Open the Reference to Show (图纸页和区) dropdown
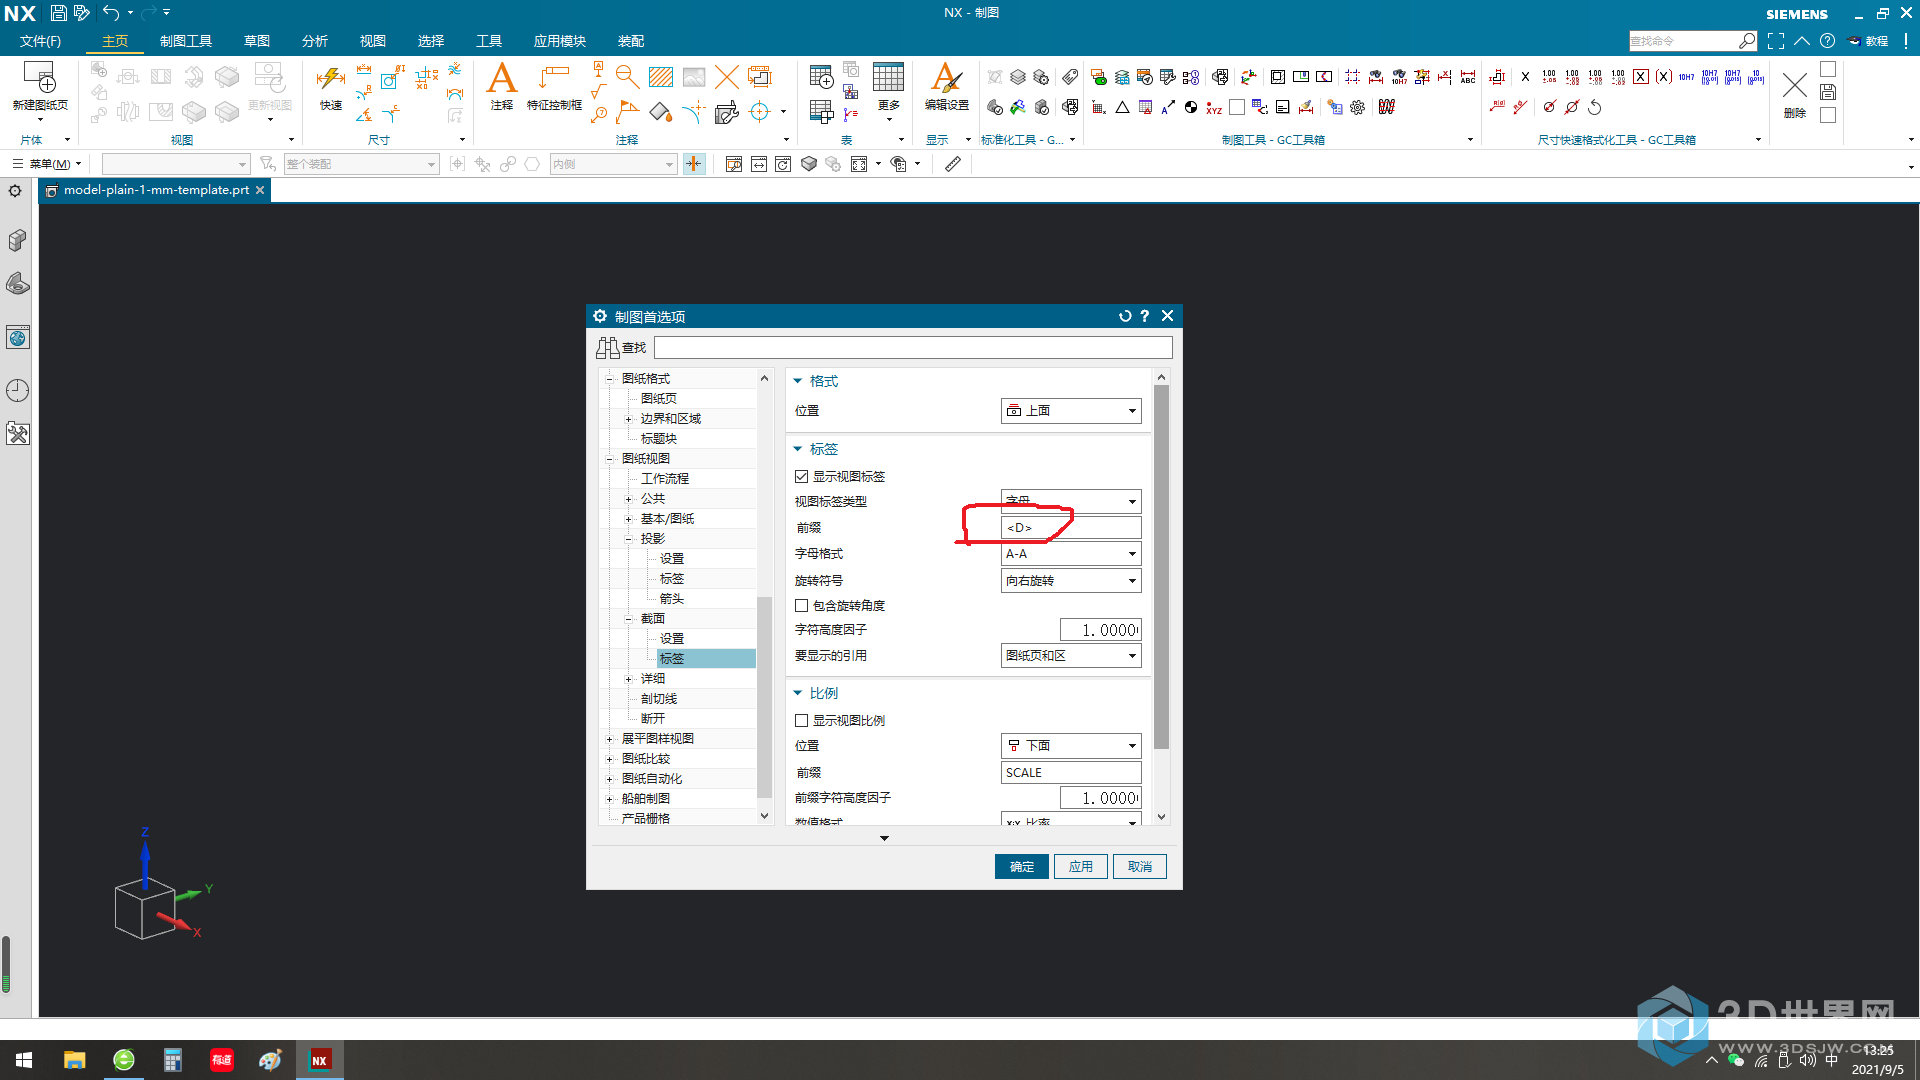The width and height of the screenshot is (1920, 1080). pyautogui.click(x=1071, y=656)
